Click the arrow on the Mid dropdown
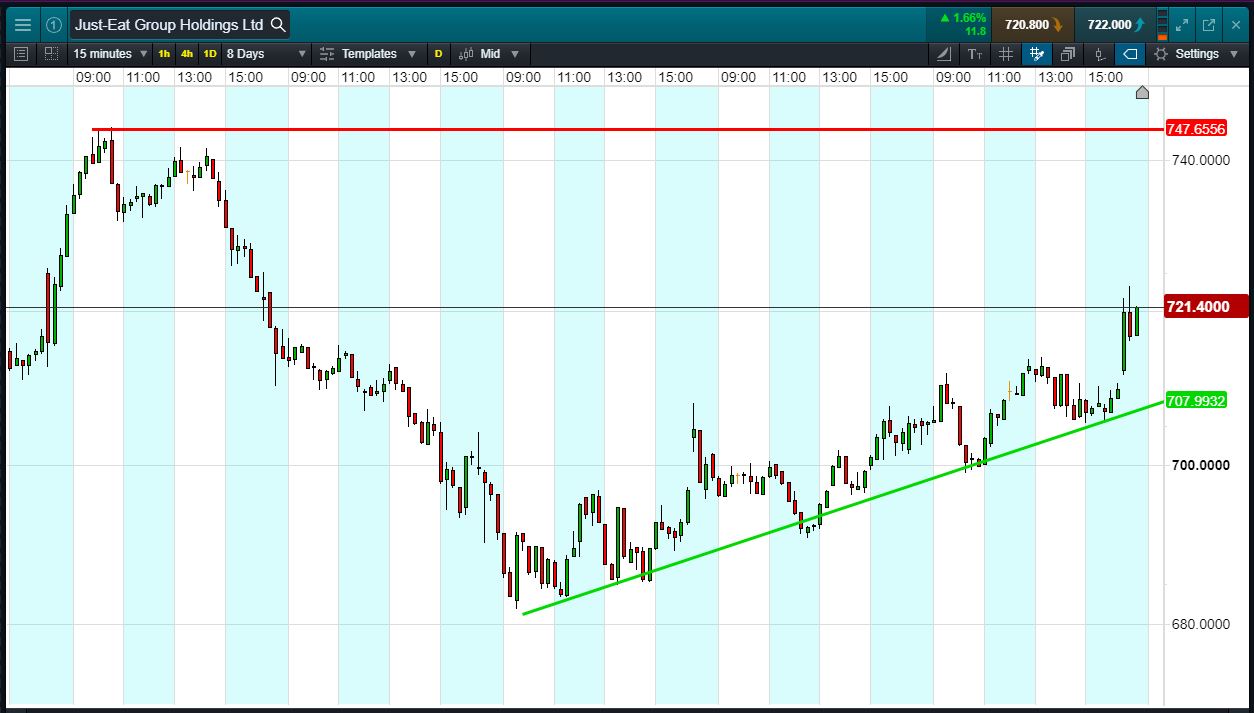 515,54
